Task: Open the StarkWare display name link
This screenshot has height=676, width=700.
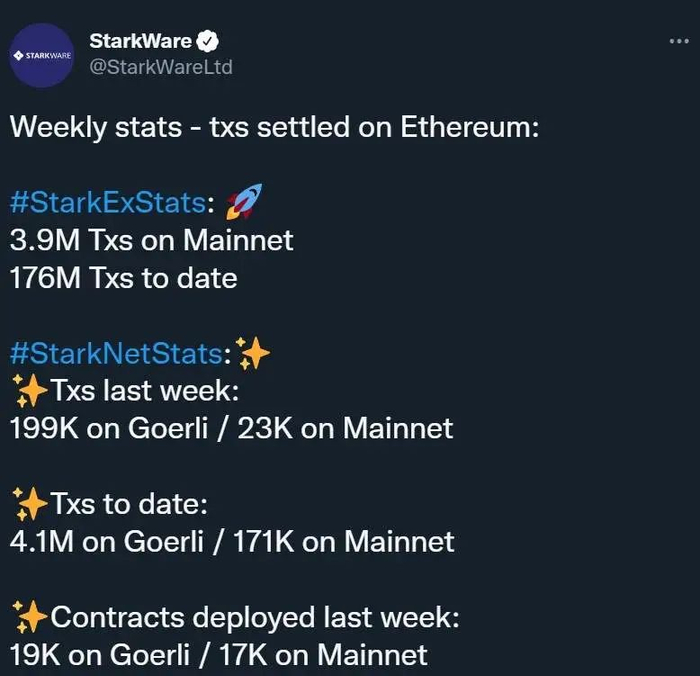Action: [x=140, y=41]
